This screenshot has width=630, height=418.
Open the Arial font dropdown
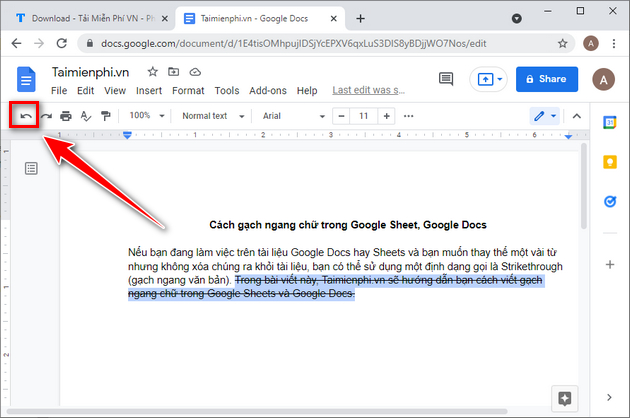pyautogui.click(x=293, y=116)
